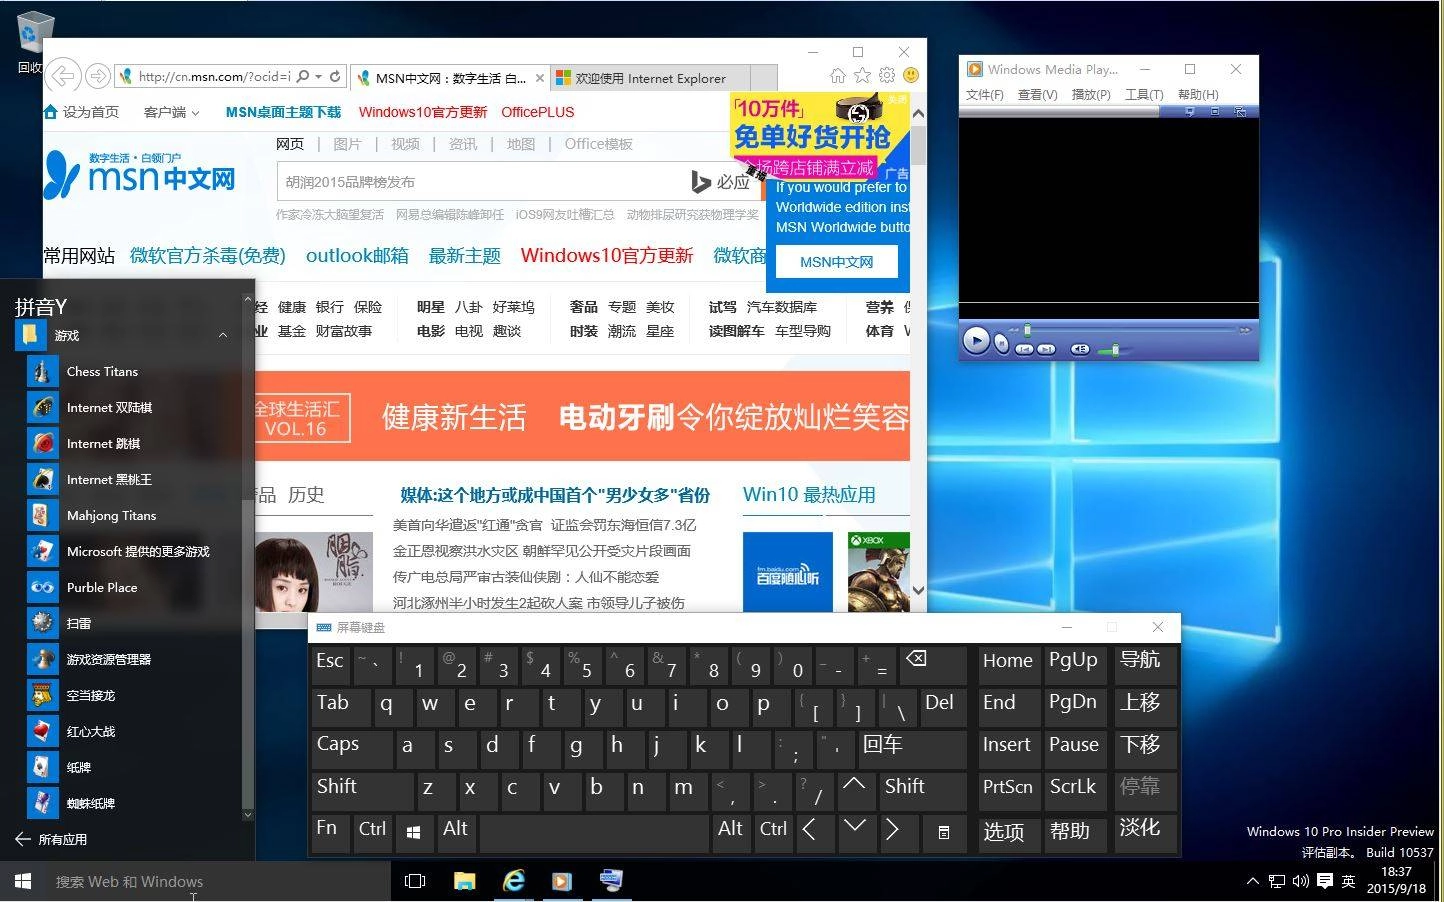Expand the 客户端 dropdown in IE
This screenshot has width=1444, height=902.
(171, 112)
